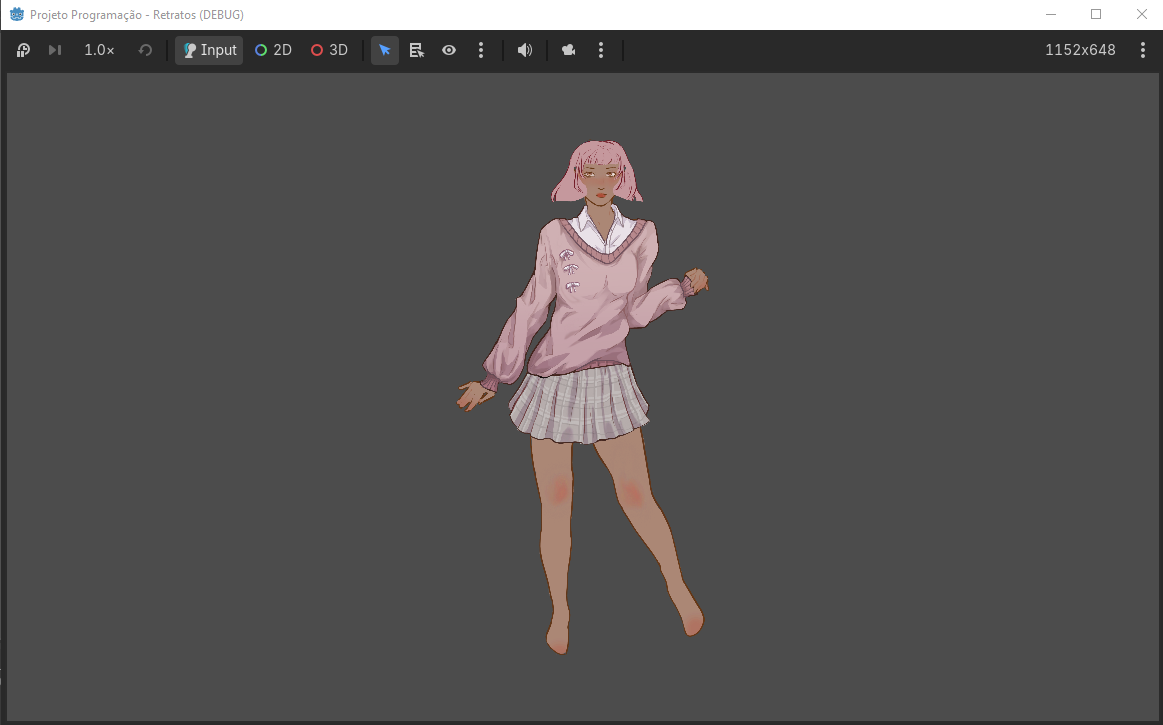Suspend the running game with the pause icon
The image size is (1163, 725).
coord(23,50)
